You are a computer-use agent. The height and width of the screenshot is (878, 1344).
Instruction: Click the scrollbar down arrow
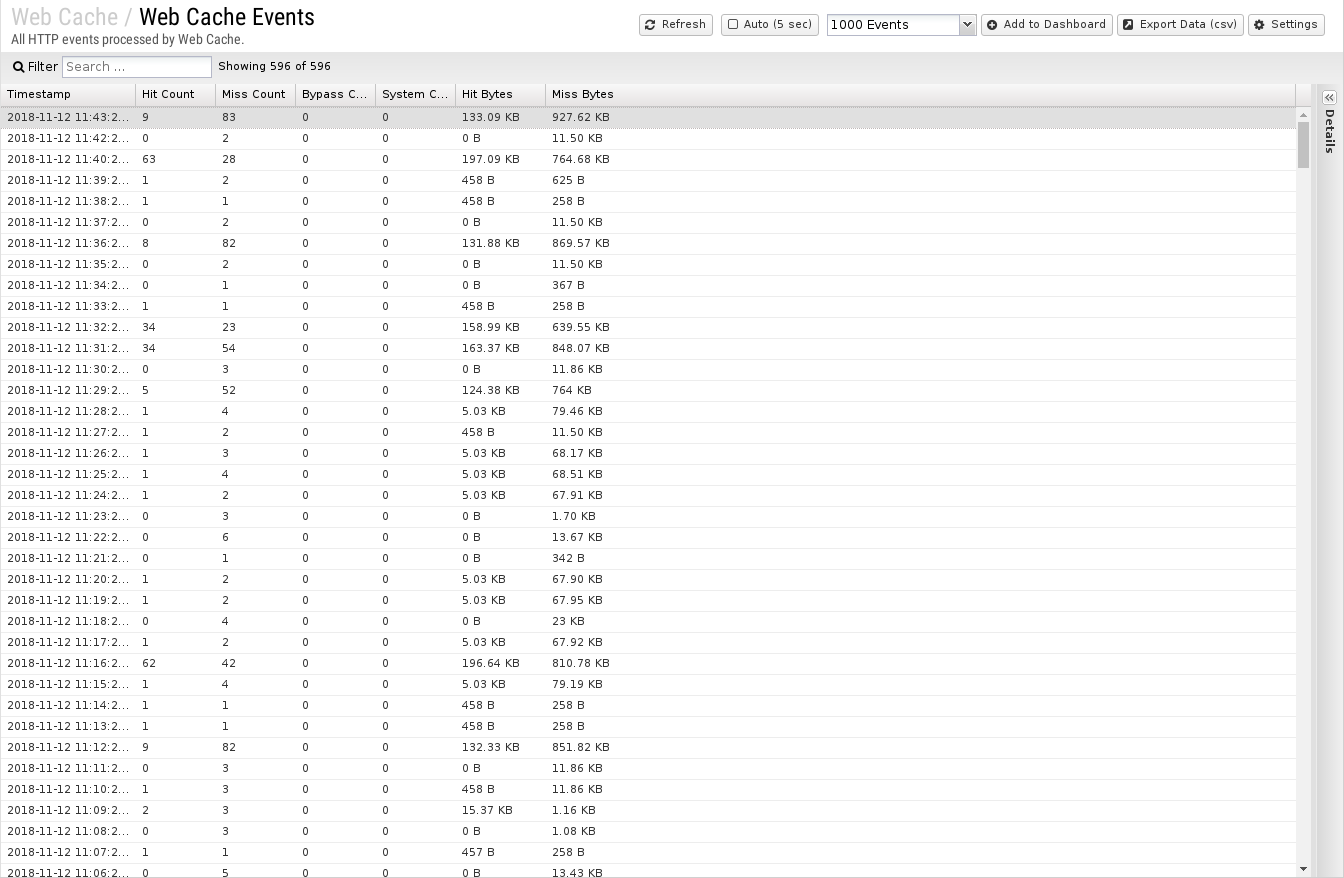[1303, 869]
